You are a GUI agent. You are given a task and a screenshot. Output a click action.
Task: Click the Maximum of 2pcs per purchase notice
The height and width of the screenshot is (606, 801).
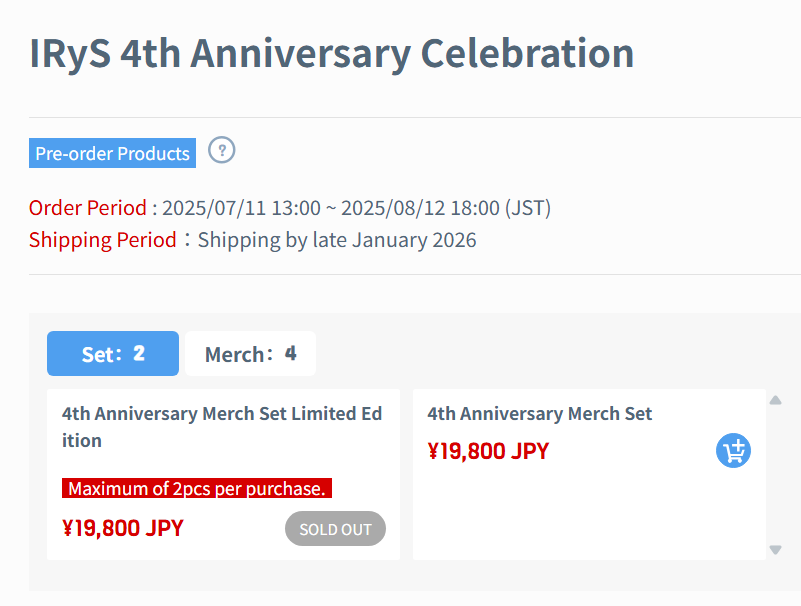[x=197, y=489]
